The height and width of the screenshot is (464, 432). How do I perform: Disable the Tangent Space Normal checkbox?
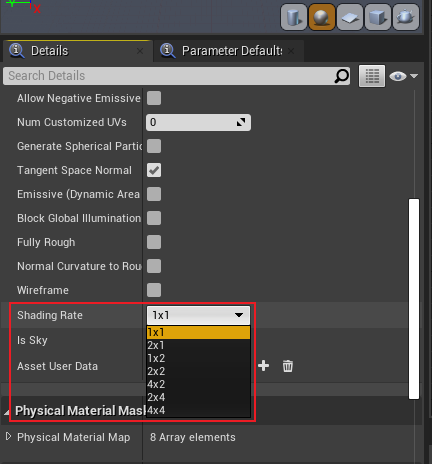154,170
